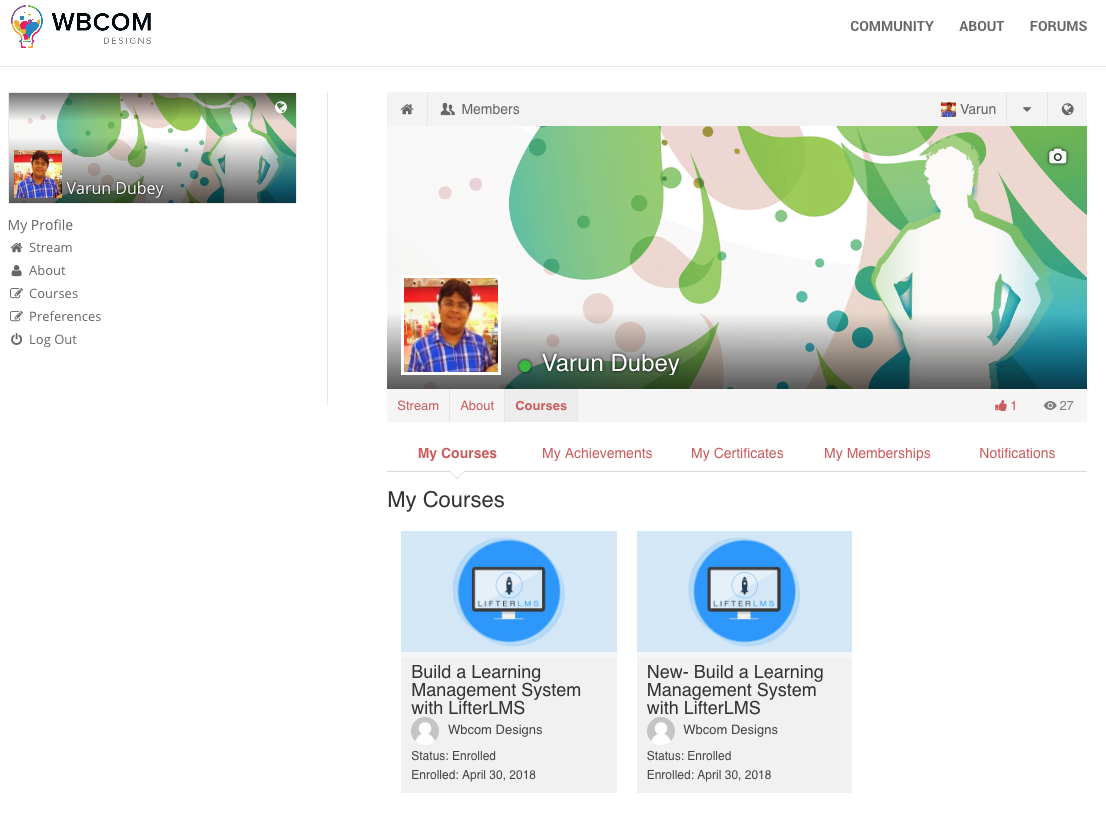Image resolution: width=1106 pixels, height=822 pixels.
Task: Click camera icon to change cover photo
Action: point(1057,156)
